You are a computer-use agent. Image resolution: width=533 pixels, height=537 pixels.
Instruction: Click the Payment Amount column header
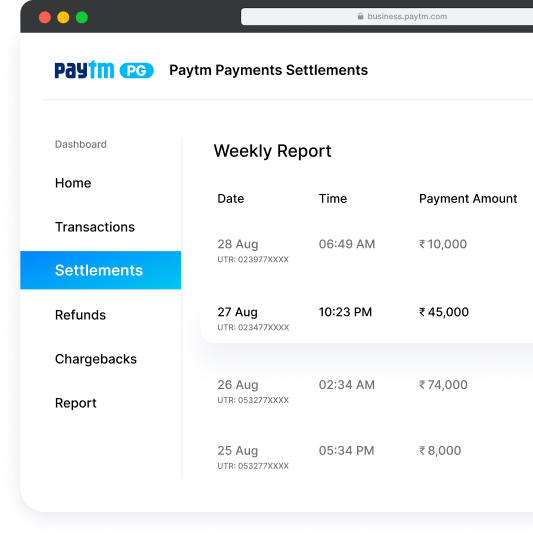(468, 198)
